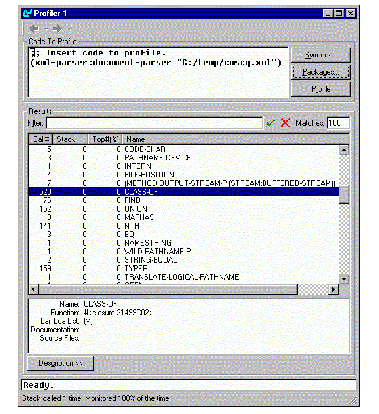The width and height of the screenshot is (379, 414).
Task: Click the horizontal scrollbar left arrow
Action: 33,289
